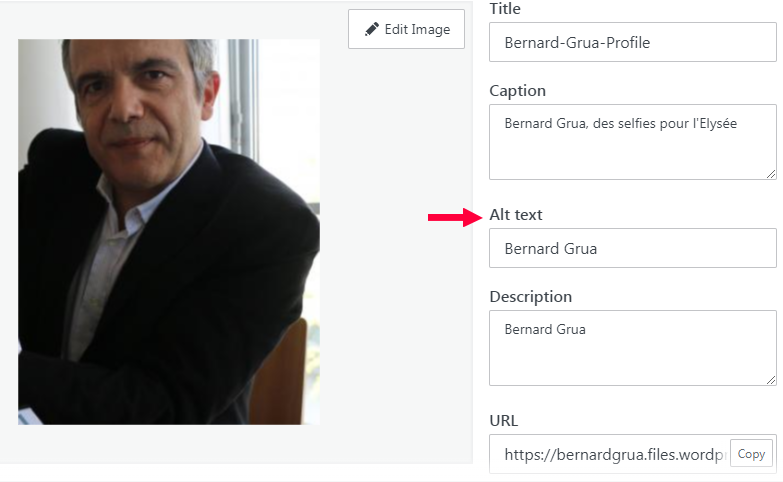This screenshot has height=482, width=783.
Task: Click the 'Description' label
Action: tap(530, 297)
